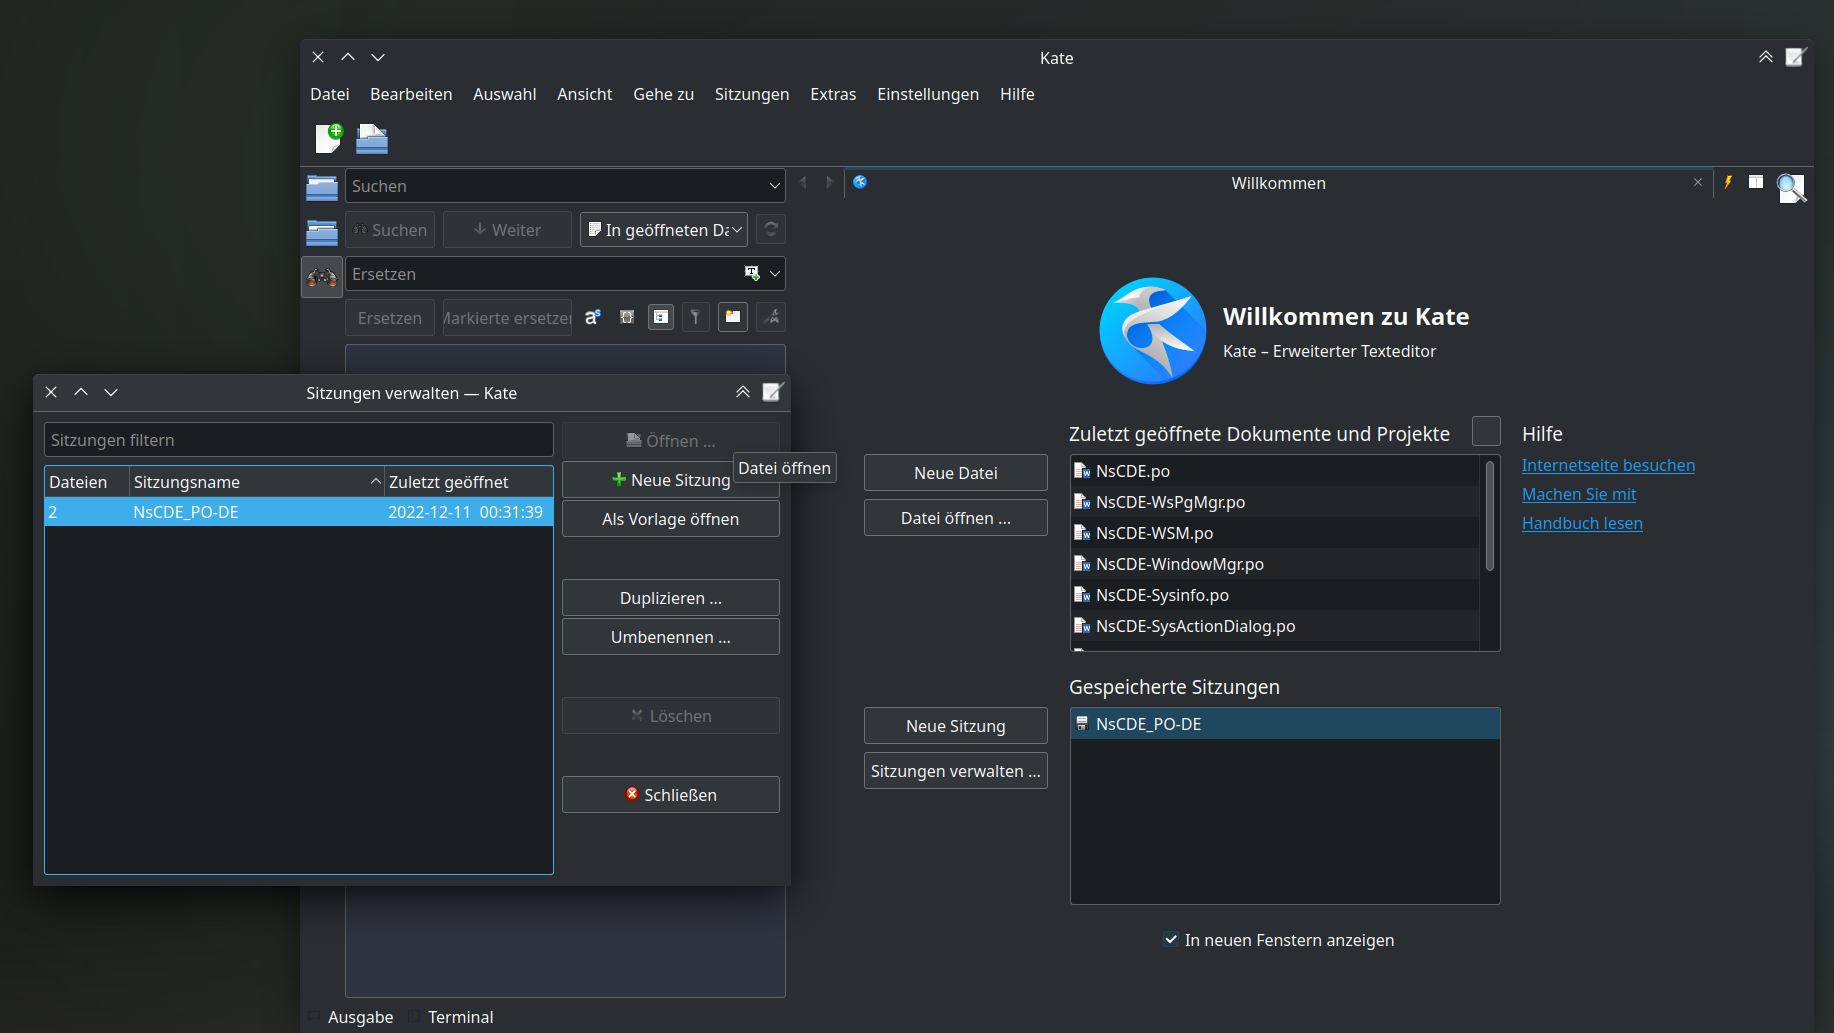The width and height of the screenshot is (1834, 1033).
Task: Show the Terminal bottom panel
Action: click(x=452, y=1017)
